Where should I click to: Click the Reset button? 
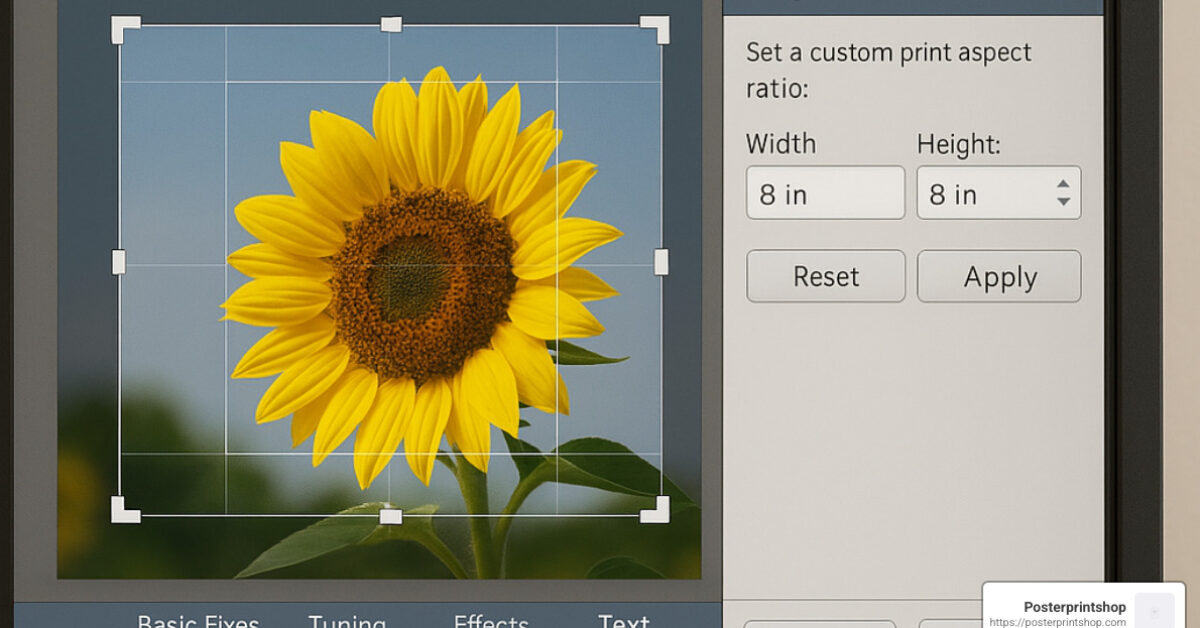[x=825, y=276]
